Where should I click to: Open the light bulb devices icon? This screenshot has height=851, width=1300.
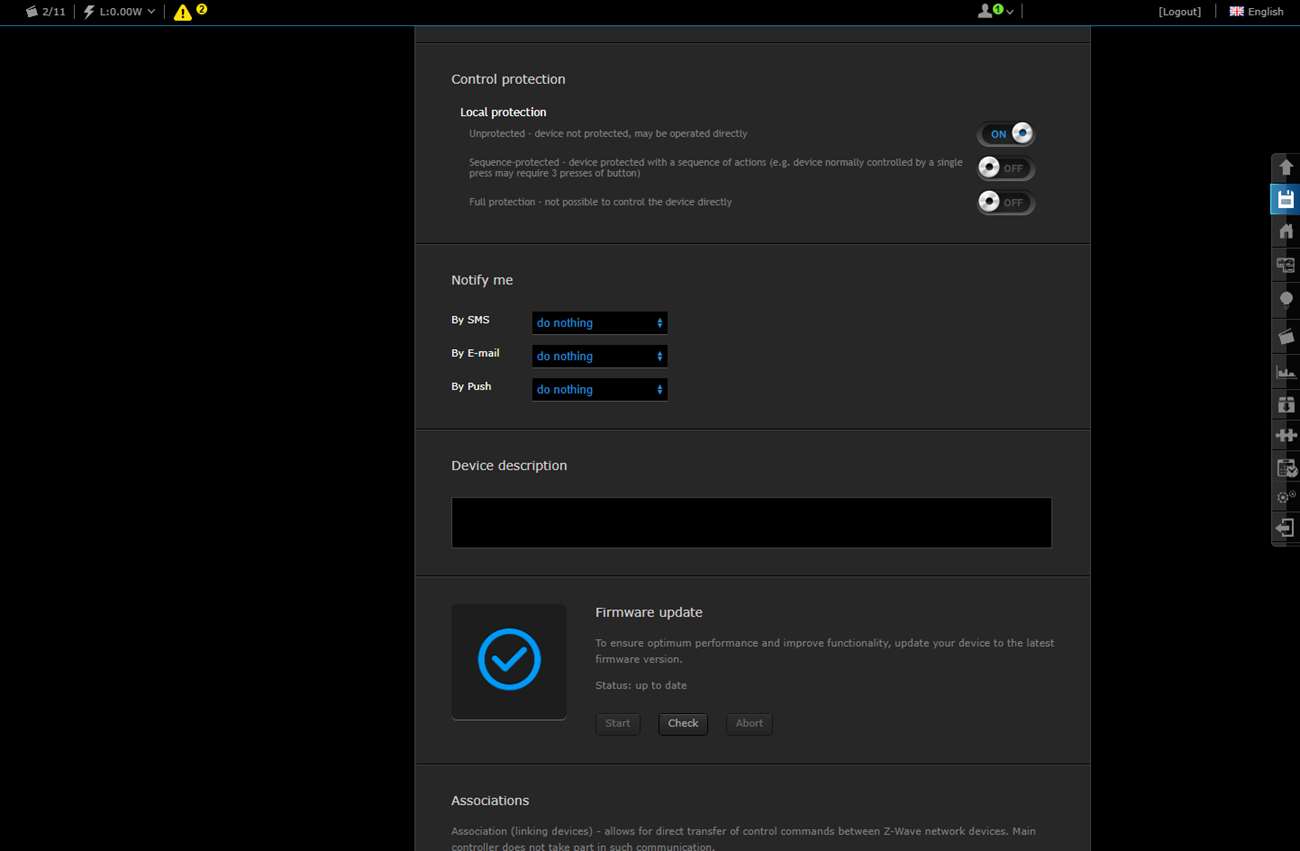point(1286,299)
